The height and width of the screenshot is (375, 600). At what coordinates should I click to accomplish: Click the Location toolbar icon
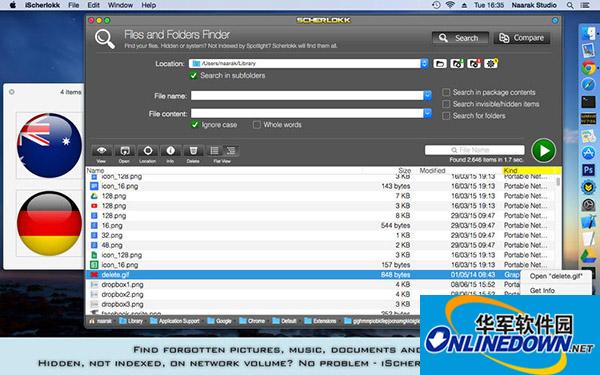[148, 150]
